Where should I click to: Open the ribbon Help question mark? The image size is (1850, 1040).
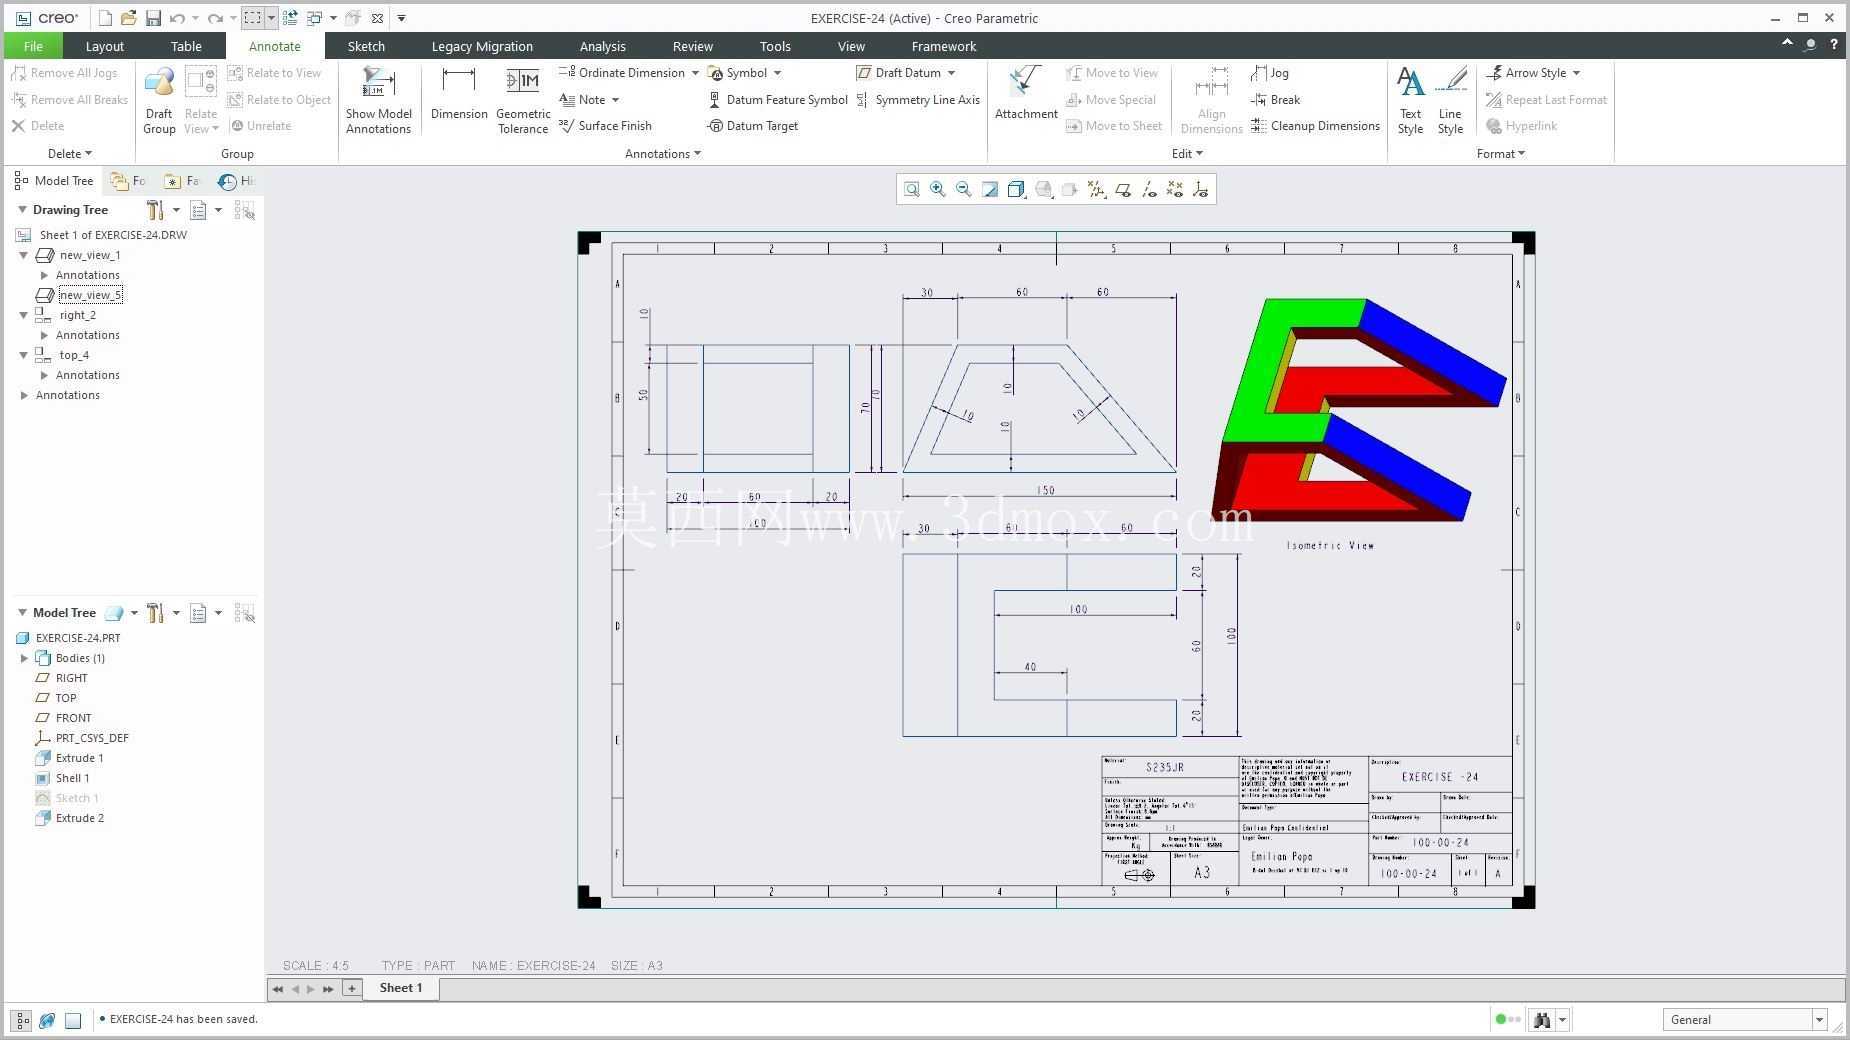click(x=1834, y=45)
